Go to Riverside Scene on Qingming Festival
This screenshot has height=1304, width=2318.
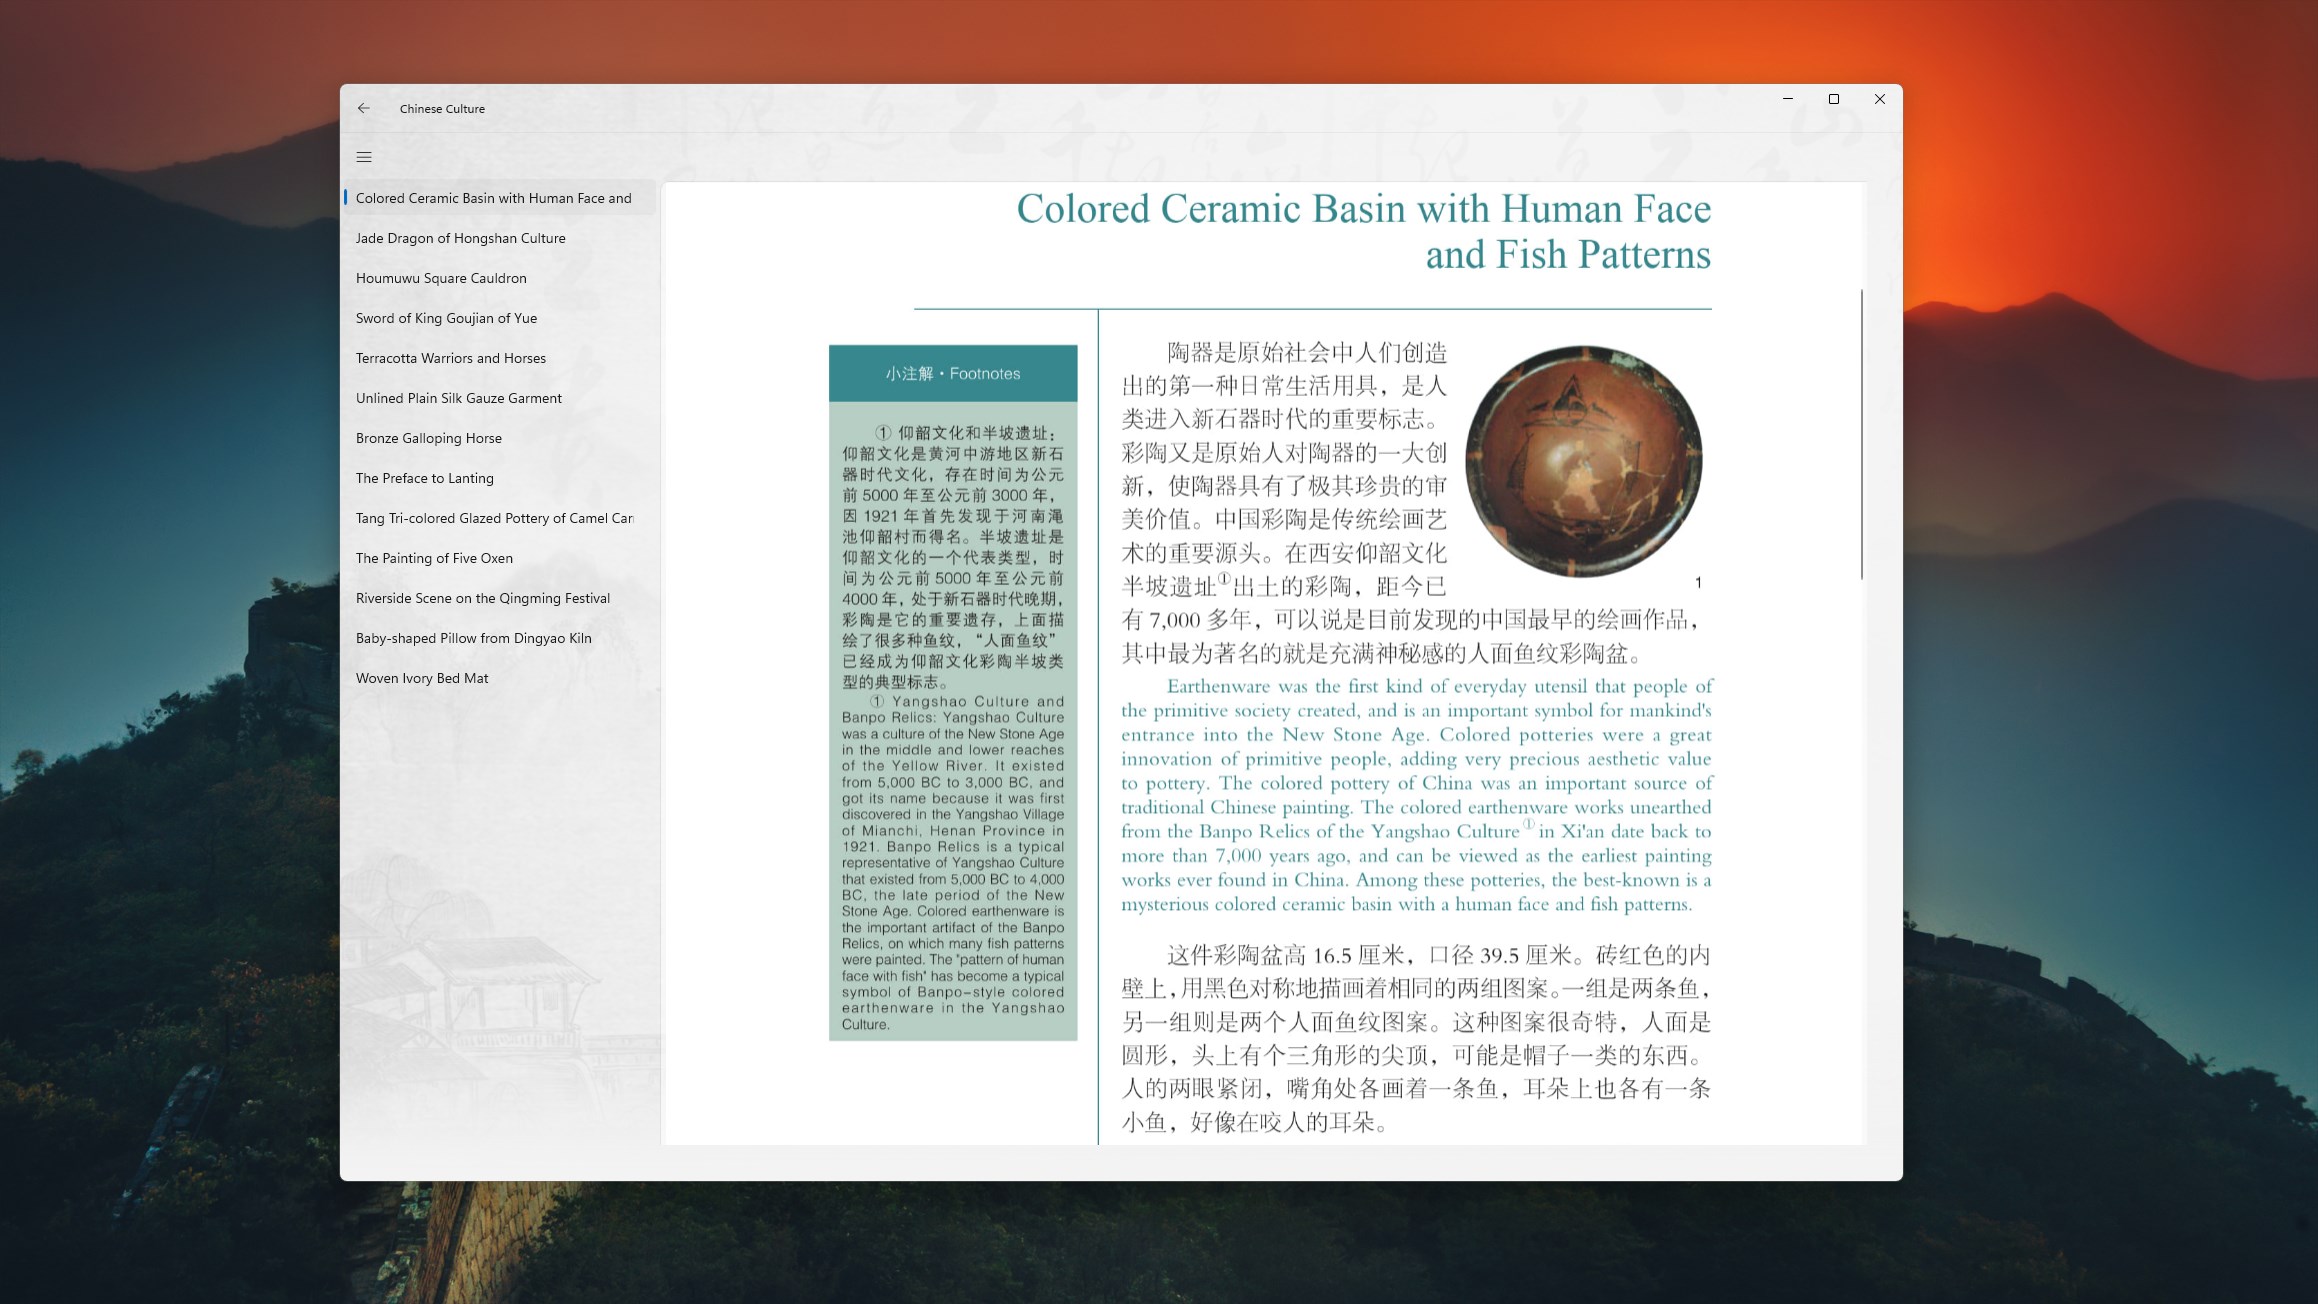pos(483,598)
